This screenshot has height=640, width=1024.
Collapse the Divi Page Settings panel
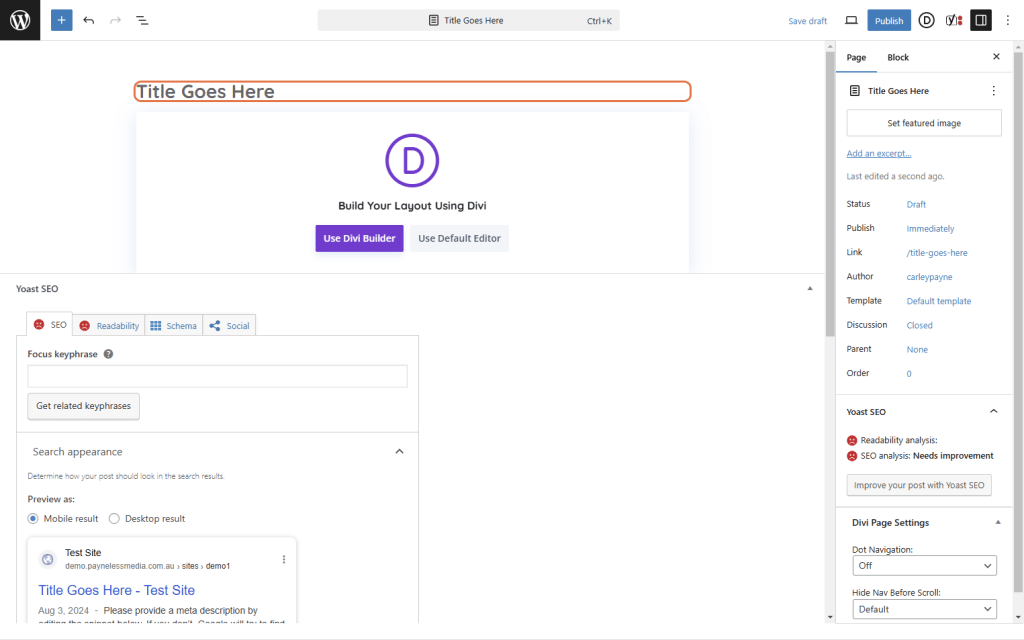point(997,522)
